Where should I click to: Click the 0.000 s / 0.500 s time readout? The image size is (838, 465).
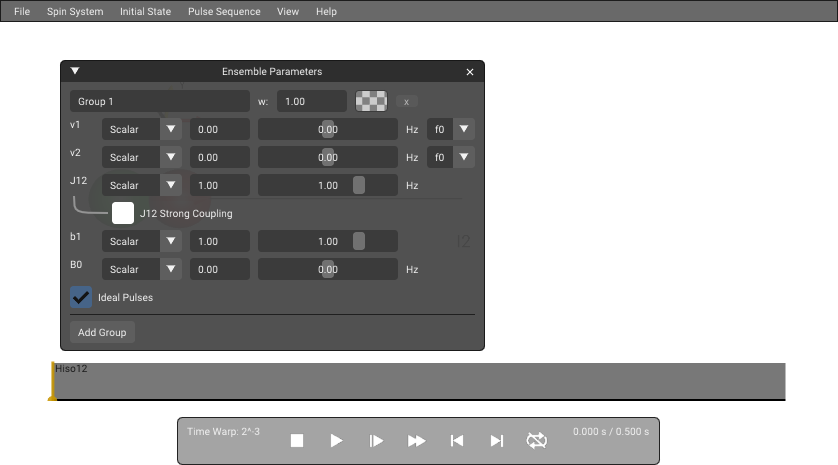click(611, 431)
